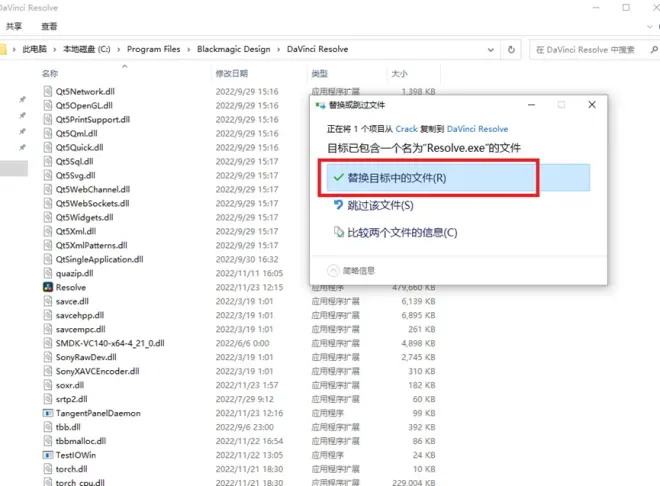660x486 pixels.
Task: Open the 查看 ribbon tab
Action: pos(49,27)
